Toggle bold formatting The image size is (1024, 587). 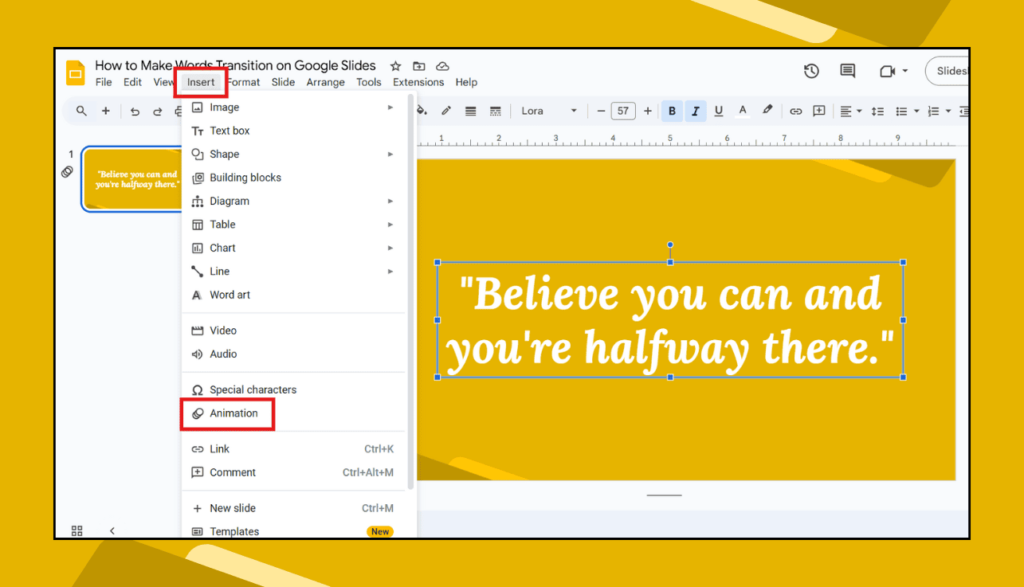click(x=672, y=111)
